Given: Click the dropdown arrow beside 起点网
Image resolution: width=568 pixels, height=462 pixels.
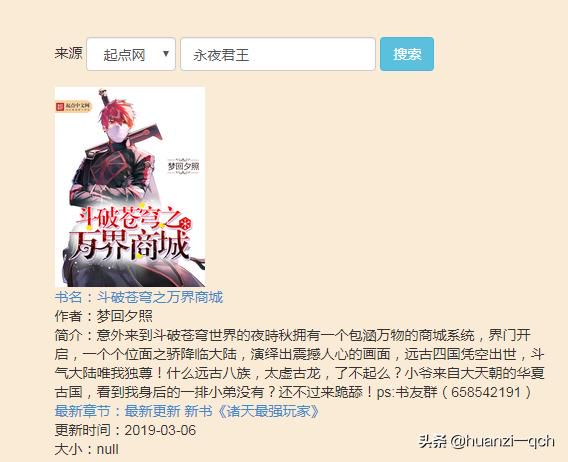Looking at the screenshot, I should [x=166, y=54].
